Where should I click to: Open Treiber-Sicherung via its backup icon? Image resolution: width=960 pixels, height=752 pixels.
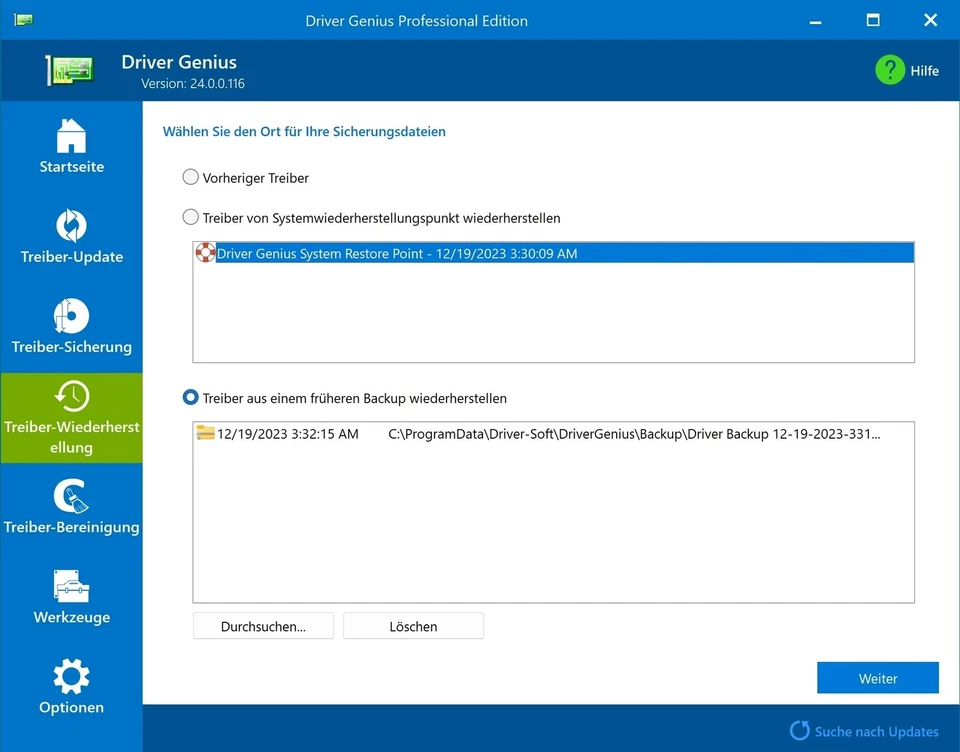71,314
